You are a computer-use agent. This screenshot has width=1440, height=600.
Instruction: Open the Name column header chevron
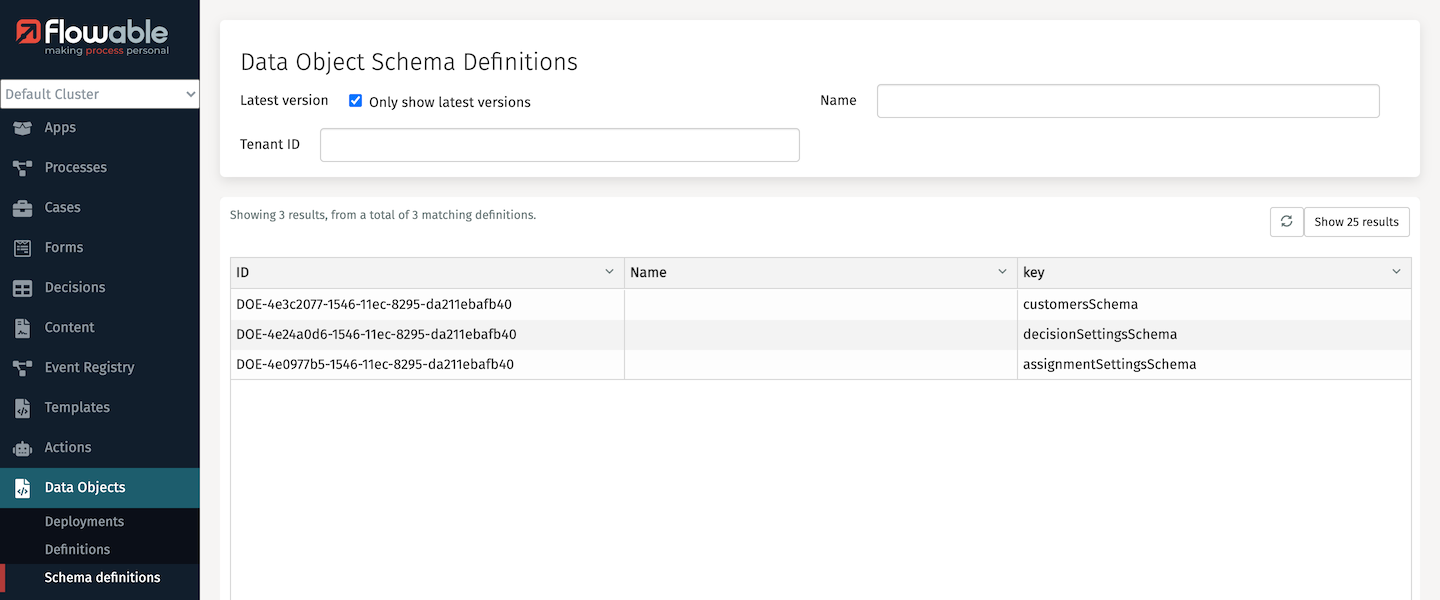pos(1002,272)
